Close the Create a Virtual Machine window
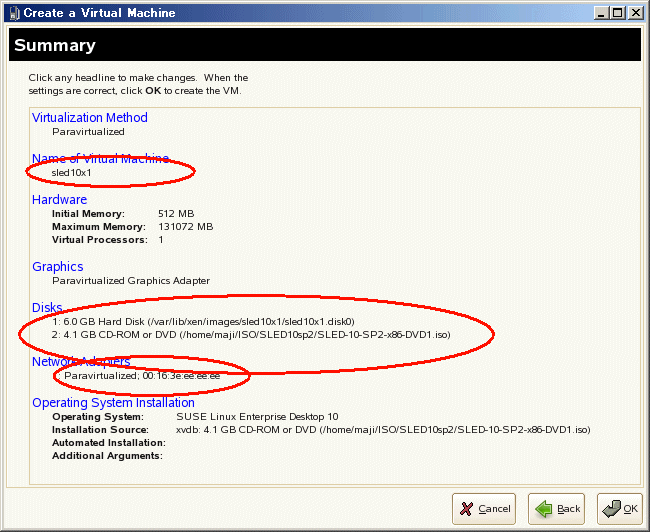Image resolution: width=650 pixels, height=532 pixels. click(x=635, y=13)
